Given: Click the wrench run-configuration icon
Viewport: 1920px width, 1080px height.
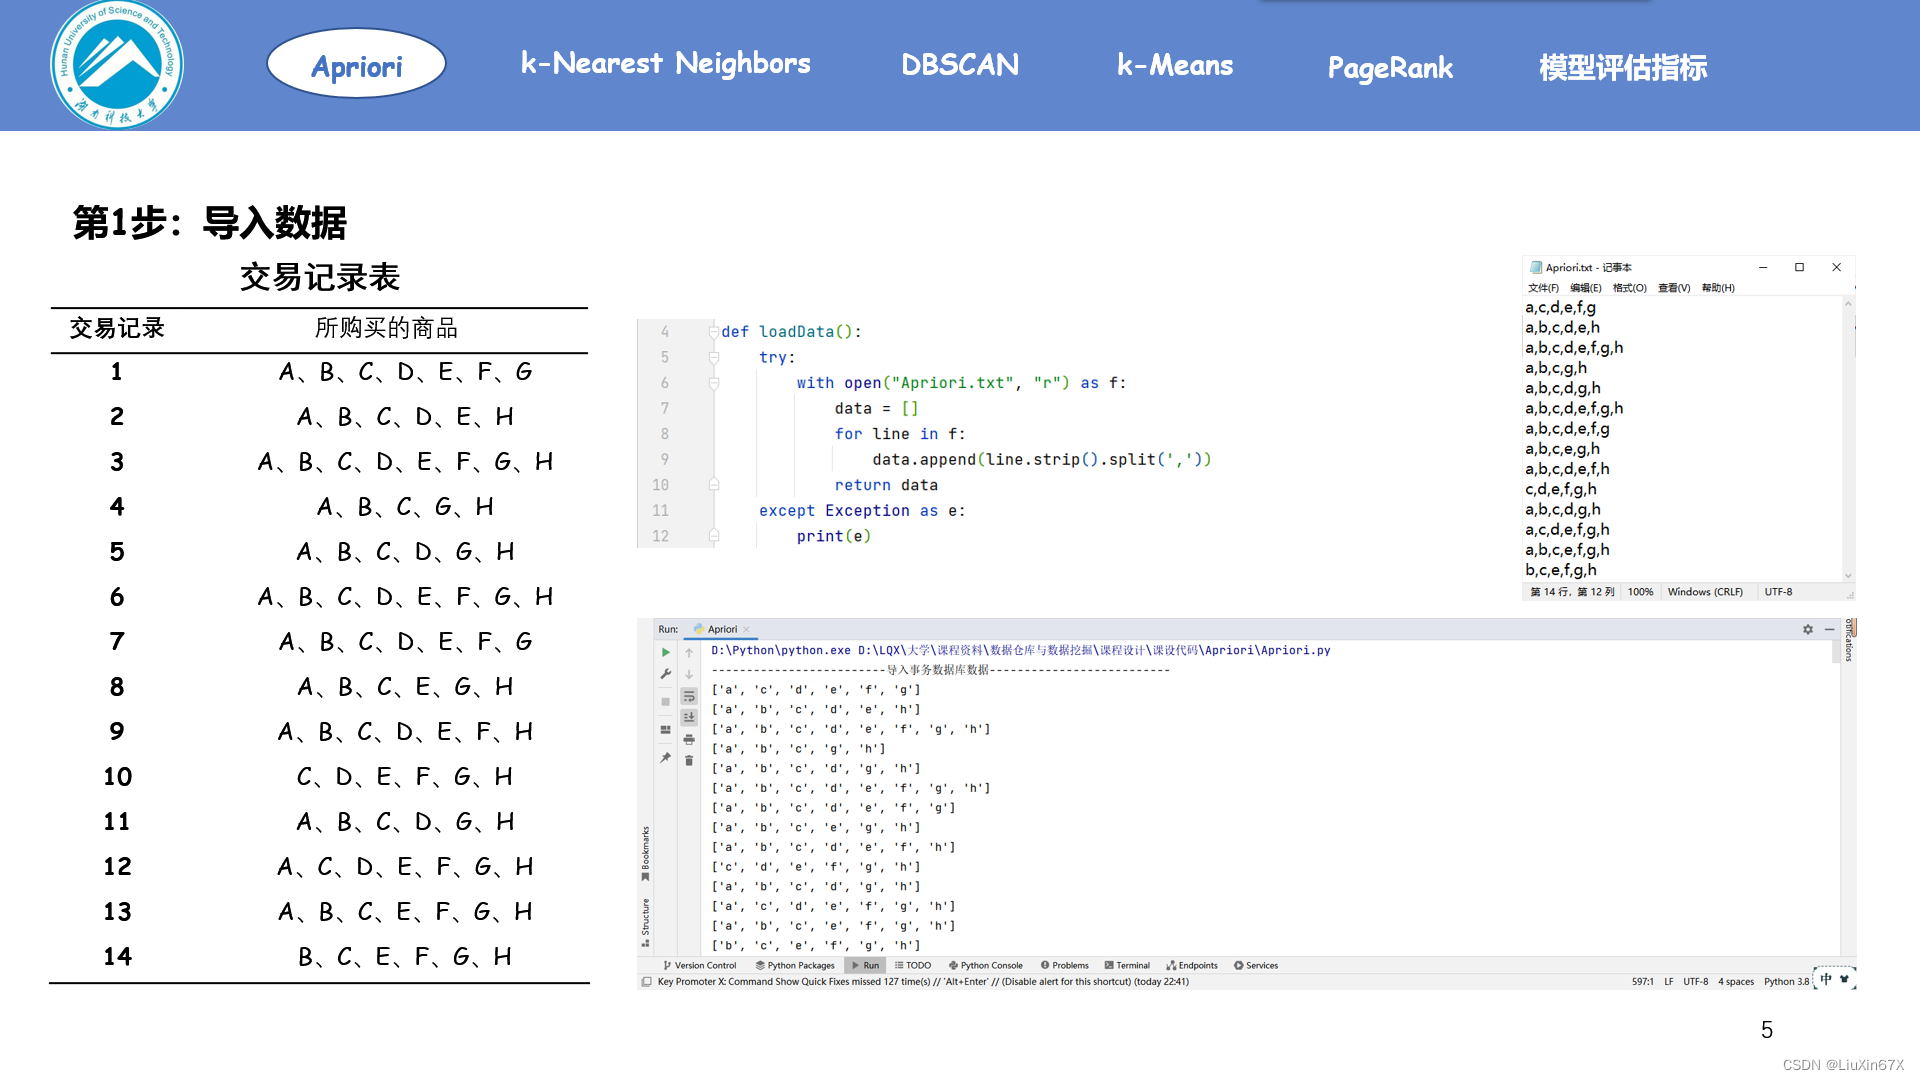Looking at the screenshot, I should pyautogui.click(x=666, y=674).
